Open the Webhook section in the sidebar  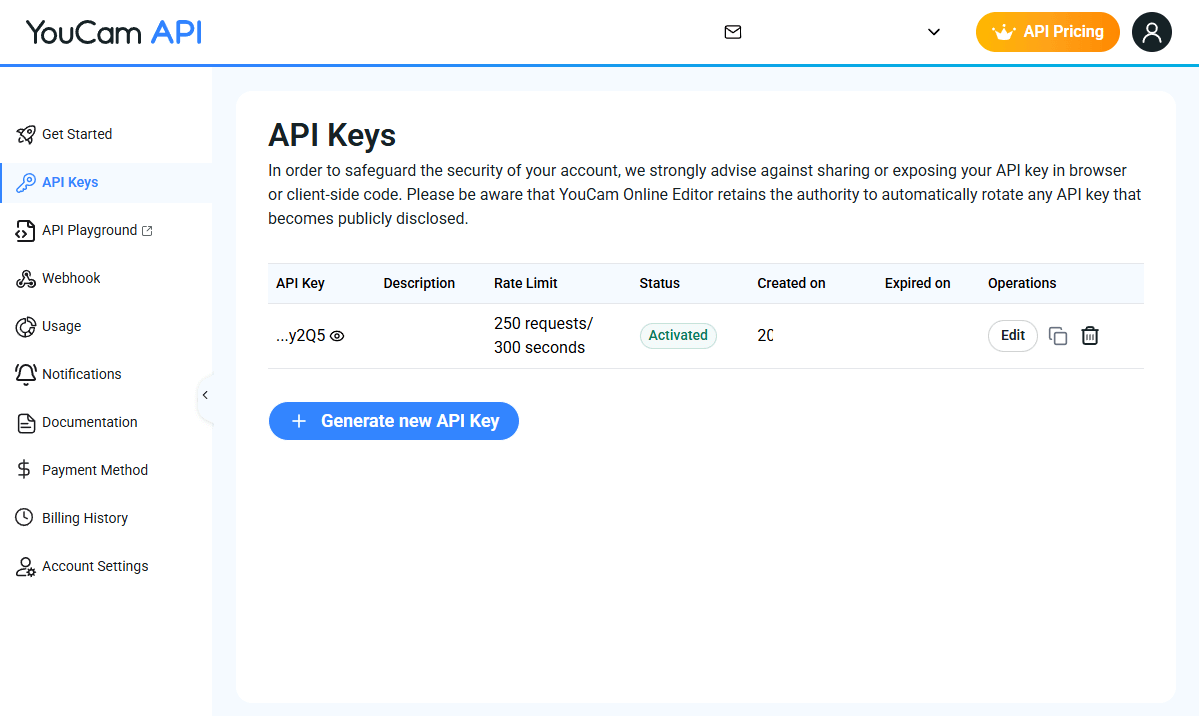(x=70, y=278)
